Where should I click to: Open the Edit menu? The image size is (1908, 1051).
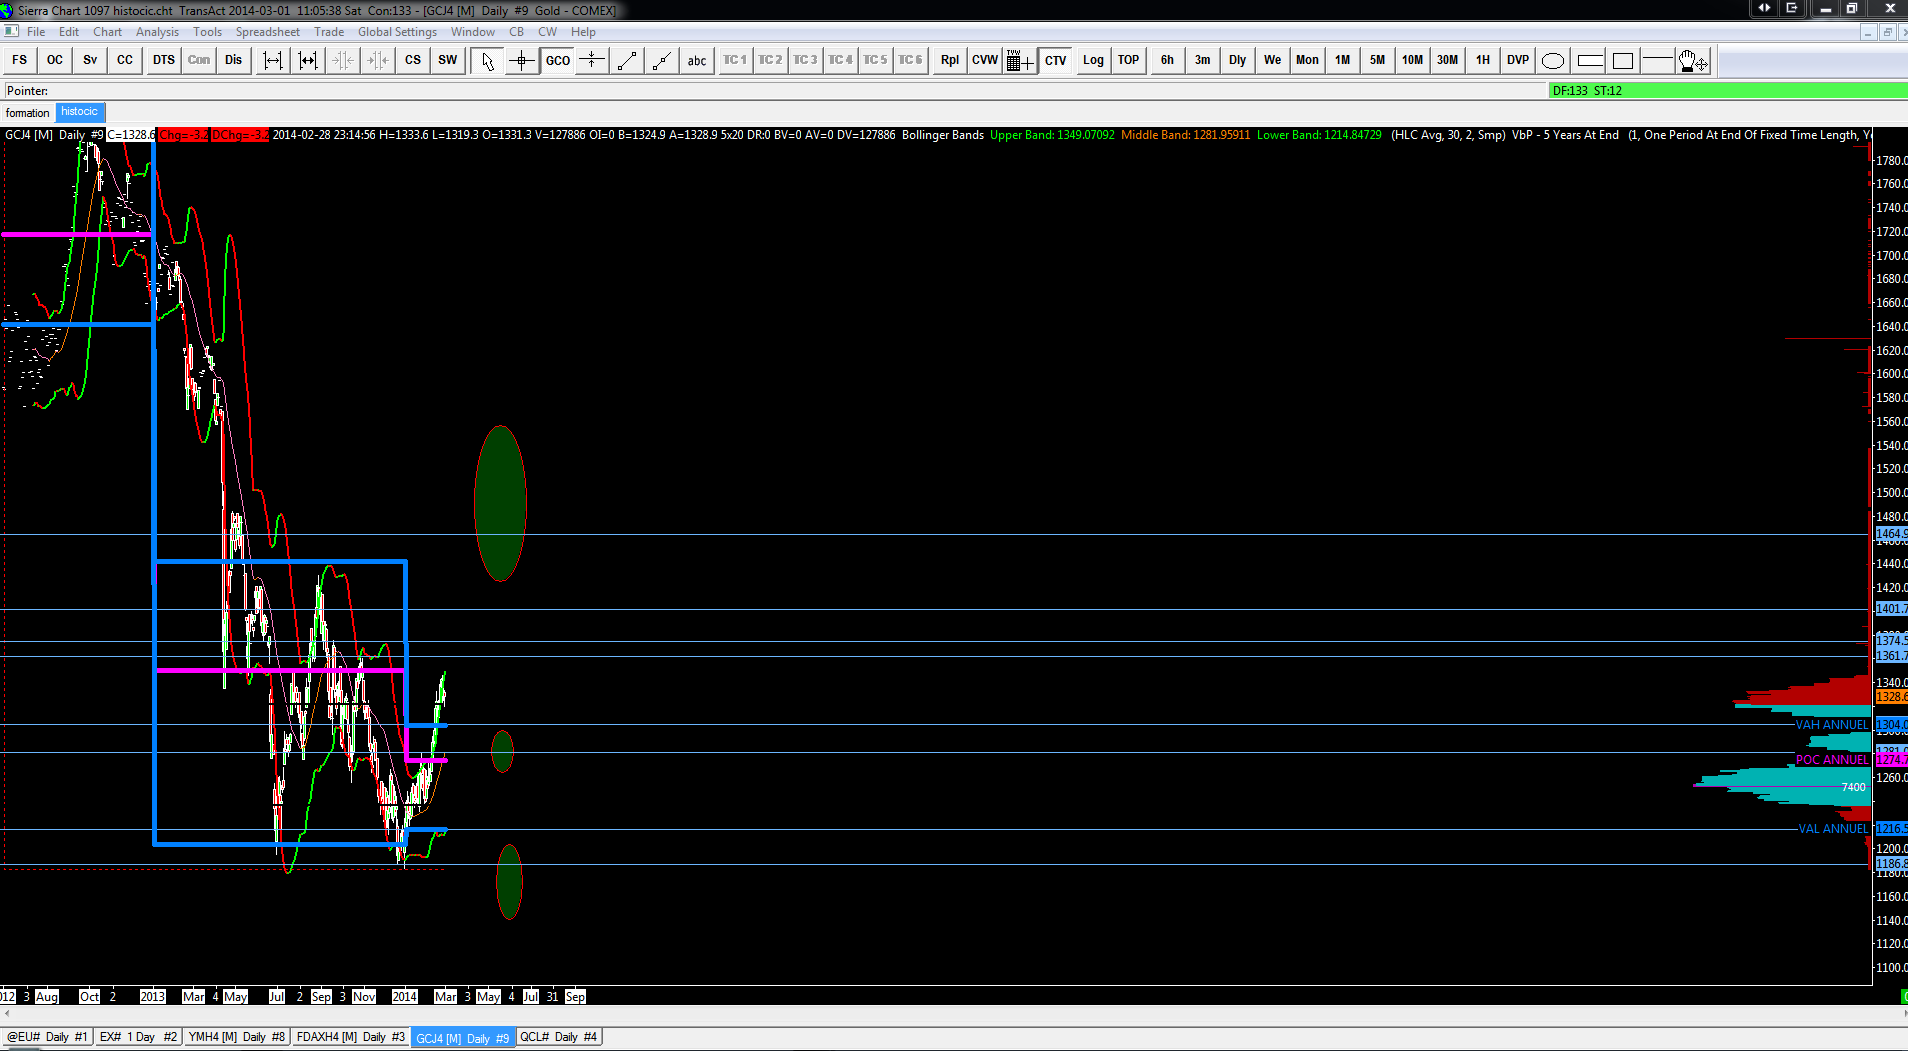(68, 32)
